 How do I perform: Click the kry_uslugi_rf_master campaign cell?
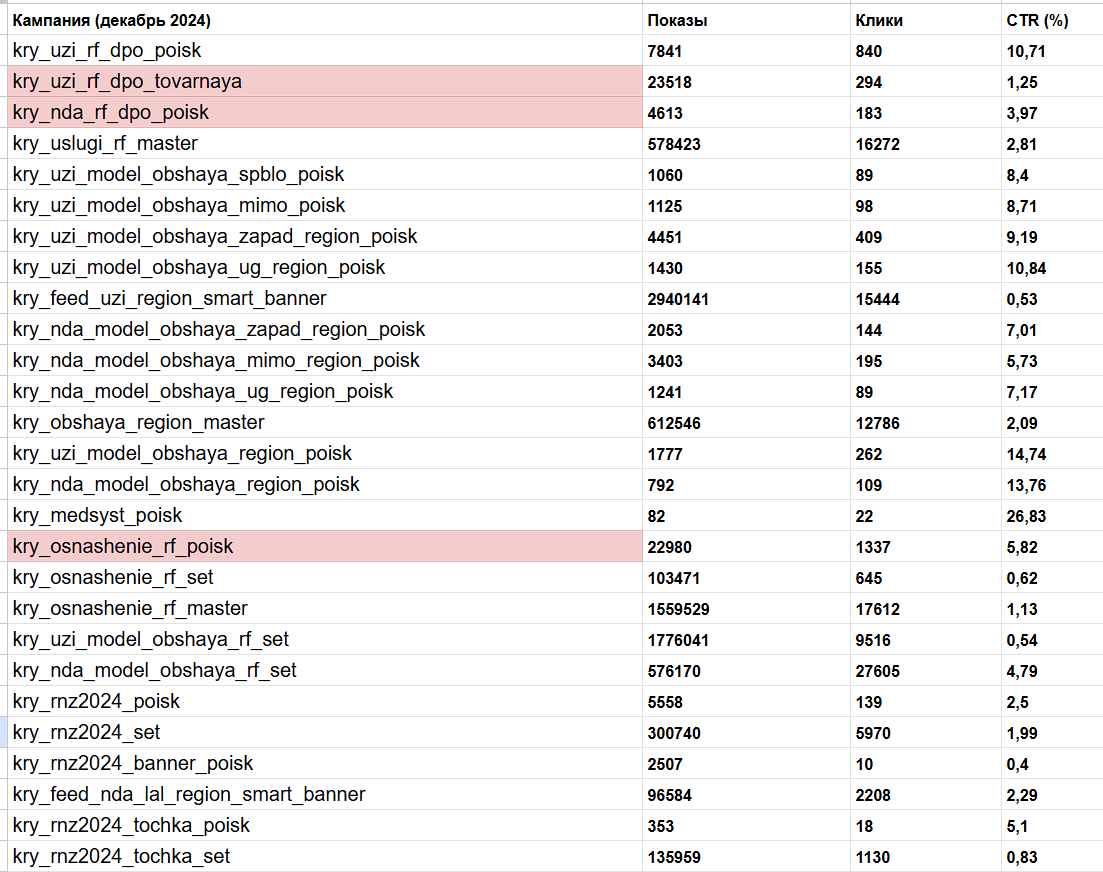coord(105,144)
